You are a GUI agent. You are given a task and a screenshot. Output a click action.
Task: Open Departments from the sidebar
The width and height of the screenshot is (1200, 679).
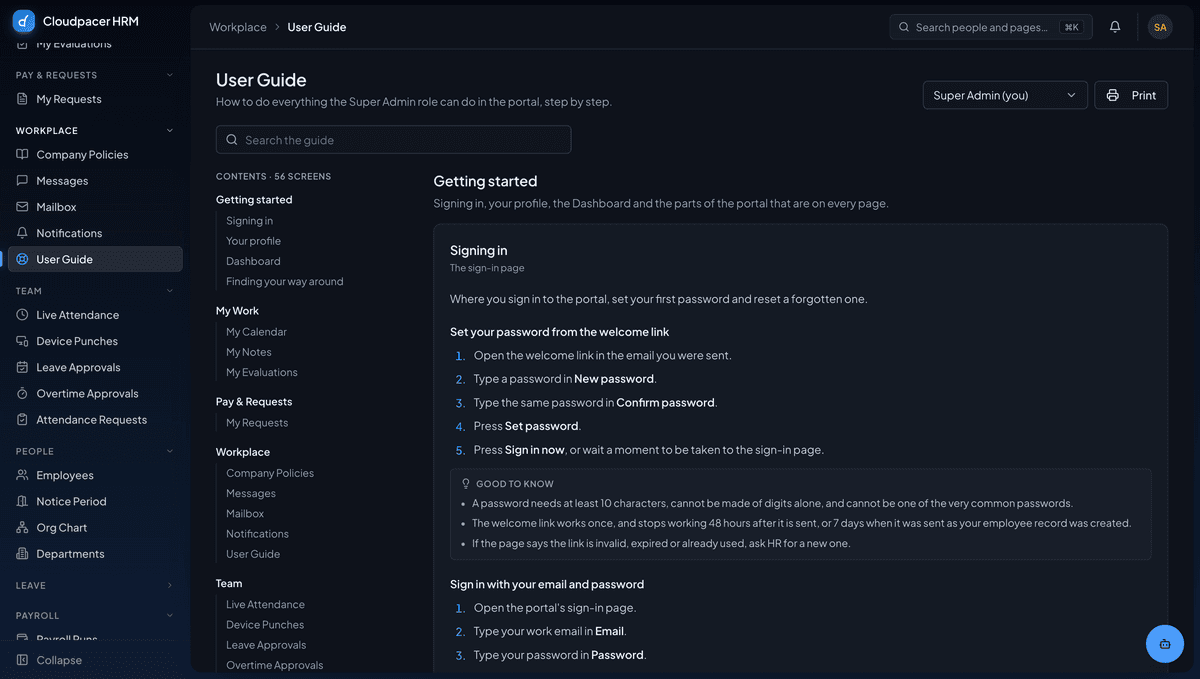click(95, 554)
